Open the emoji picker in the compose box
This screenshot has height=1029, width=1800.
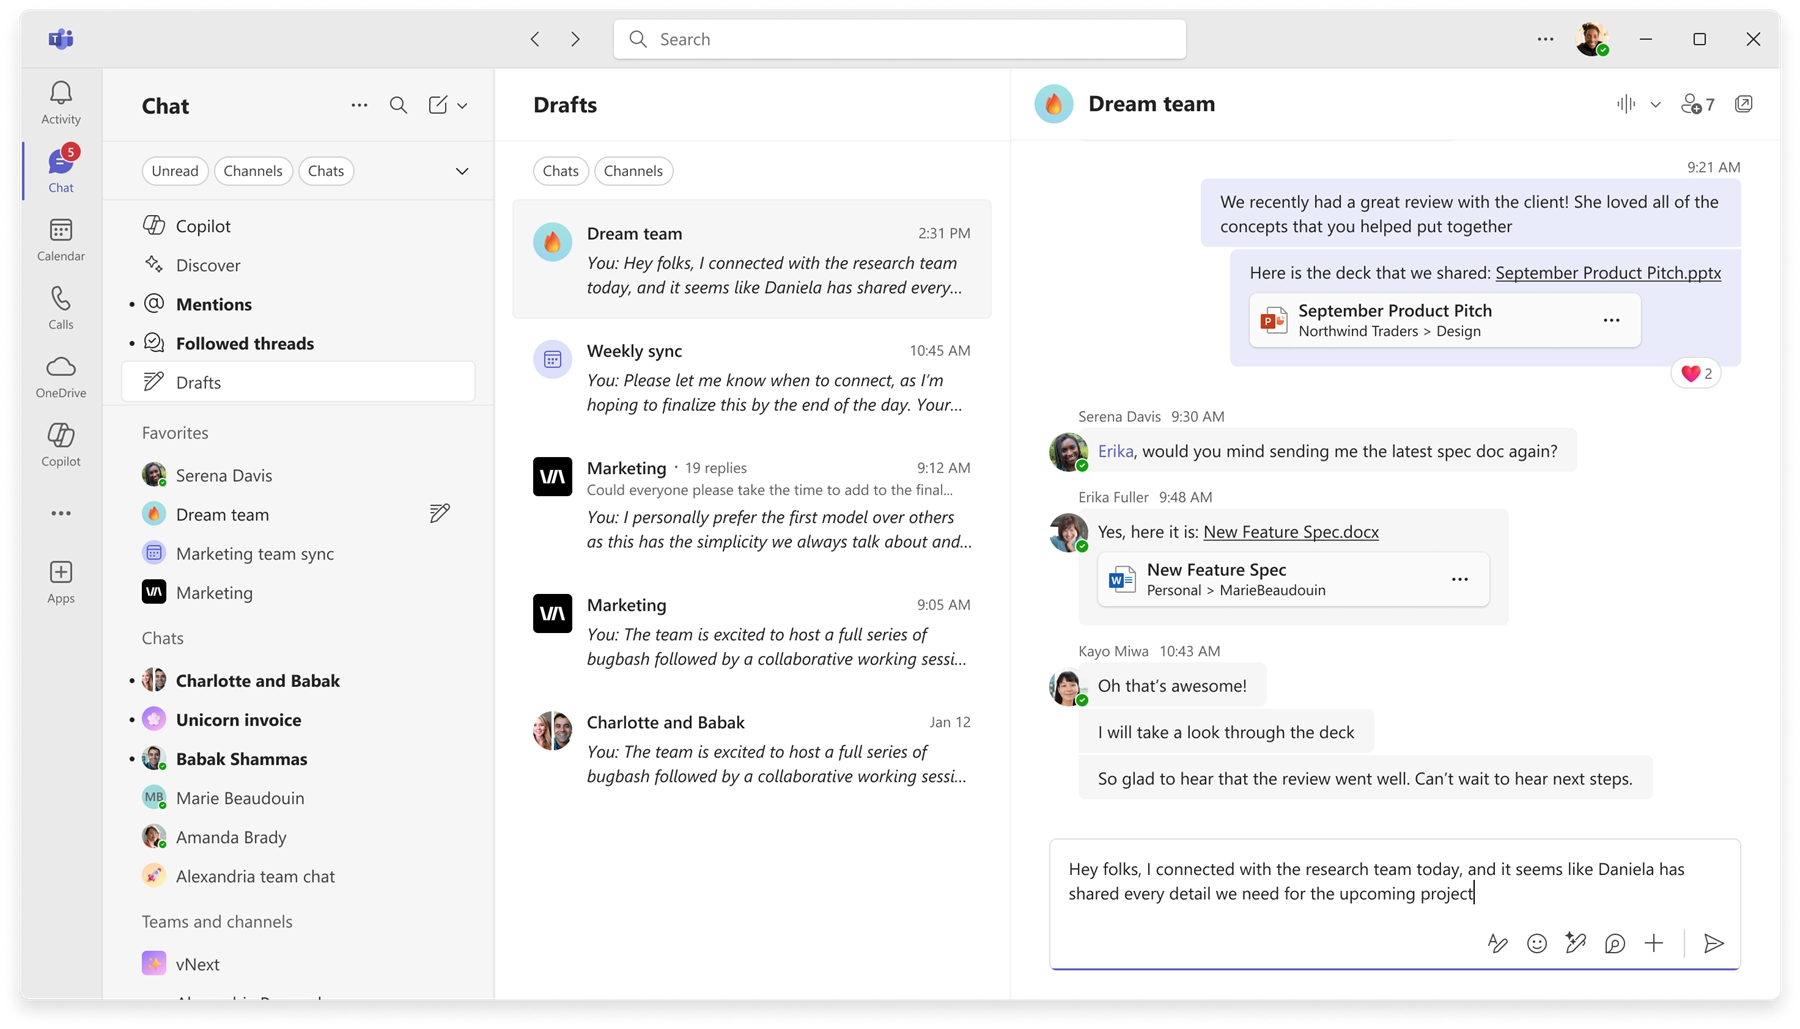click(x=1537, y=943)
